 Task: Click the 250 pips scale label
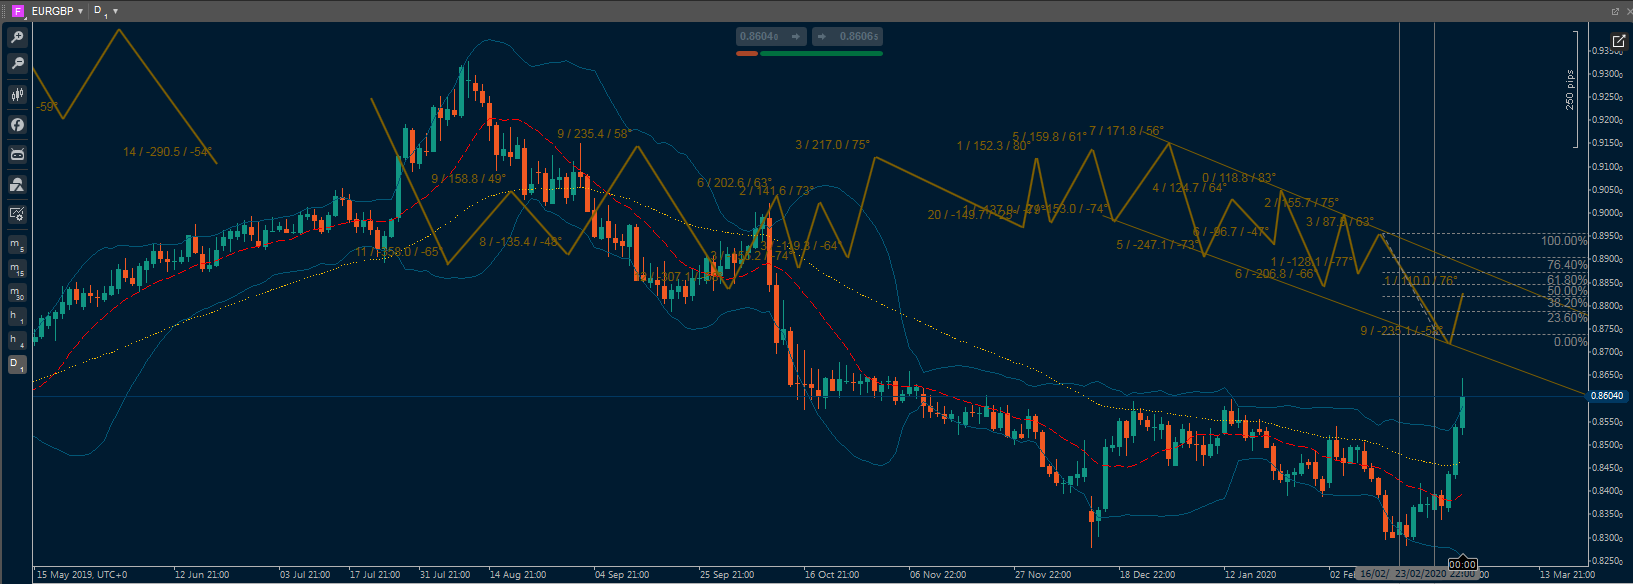pyautogui.click(x=1570, y=90)
